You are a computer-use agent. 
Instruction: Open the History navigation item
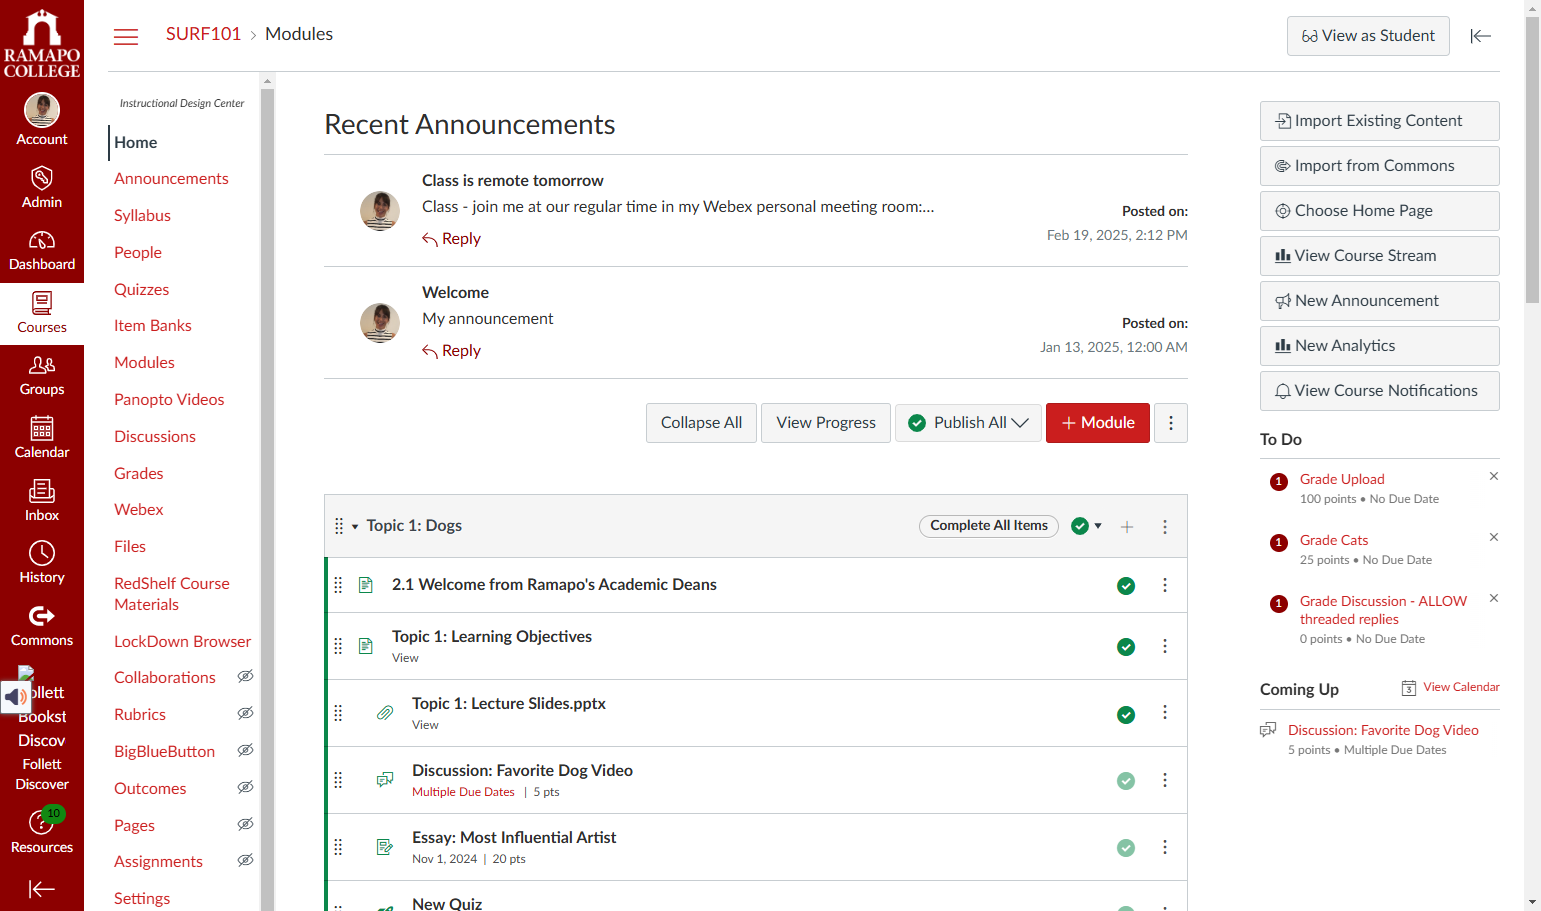point(42,564)
